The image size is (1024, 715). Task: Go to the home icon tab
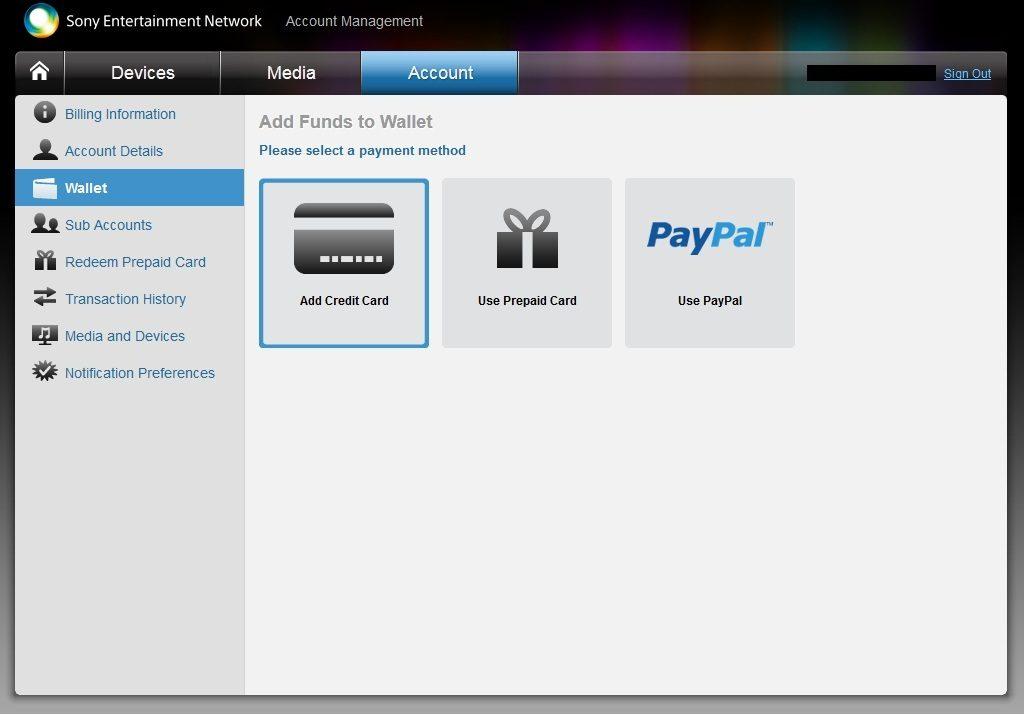coord(39,72)
